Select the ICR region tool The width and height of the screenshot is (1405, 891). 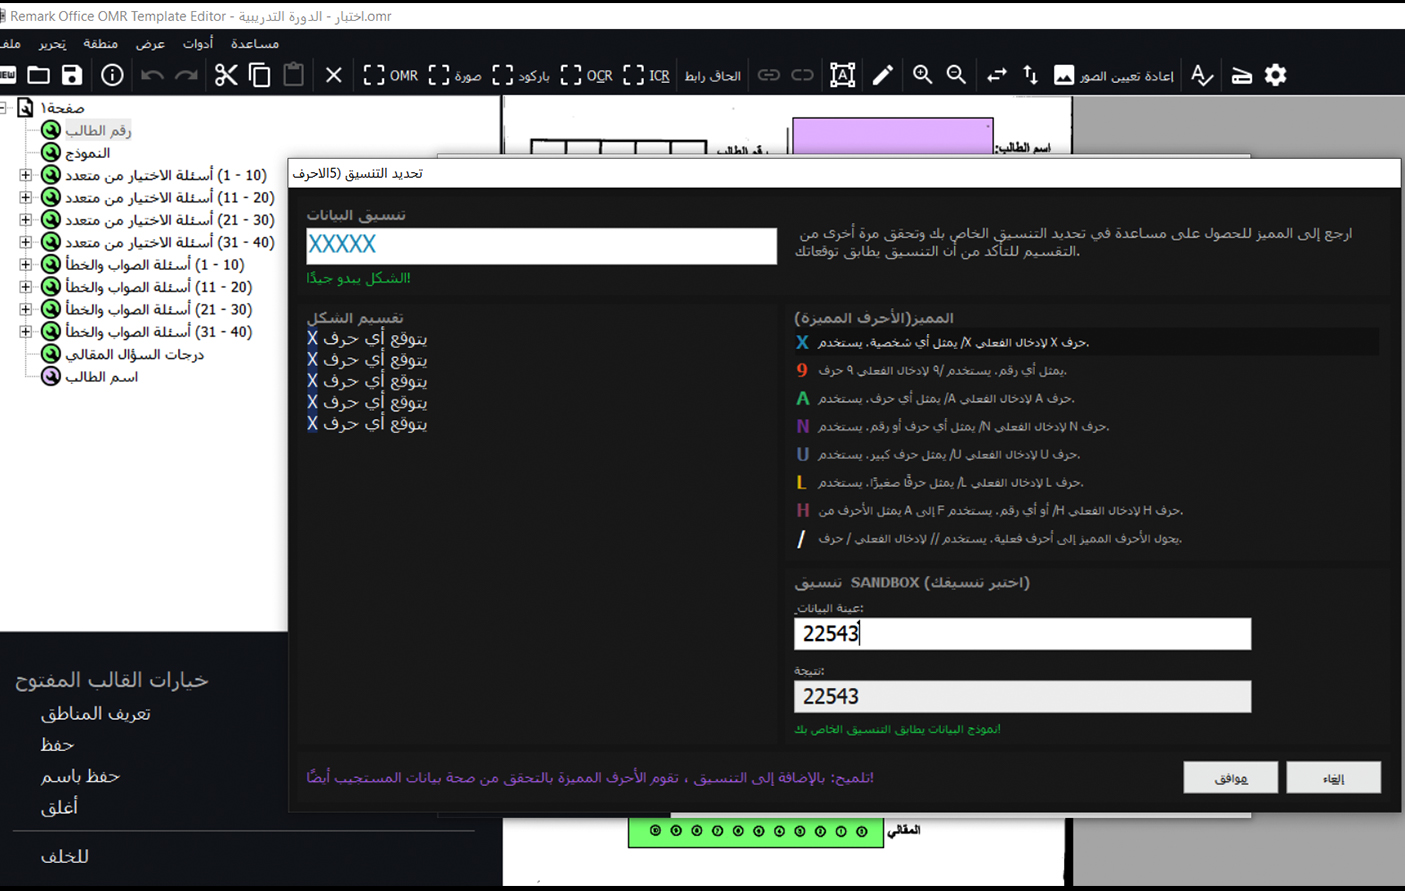tap(647, 75)
